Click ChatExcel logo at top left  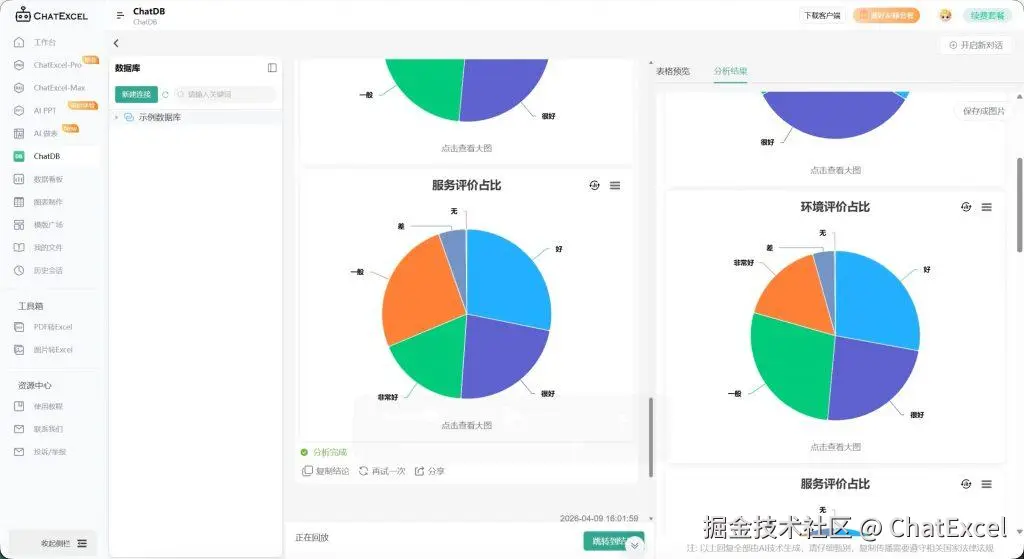[x=52, y=15]
